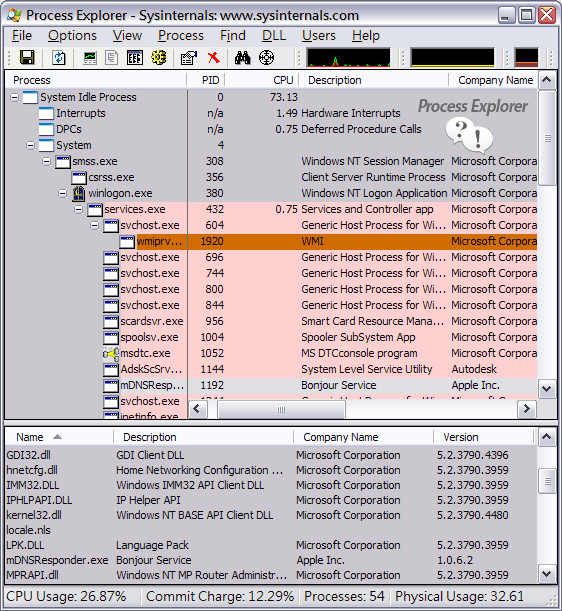The image size is (562, 611).
Task: Select kernel32.dll in the DLL list
Action: [x=271, y=515]
